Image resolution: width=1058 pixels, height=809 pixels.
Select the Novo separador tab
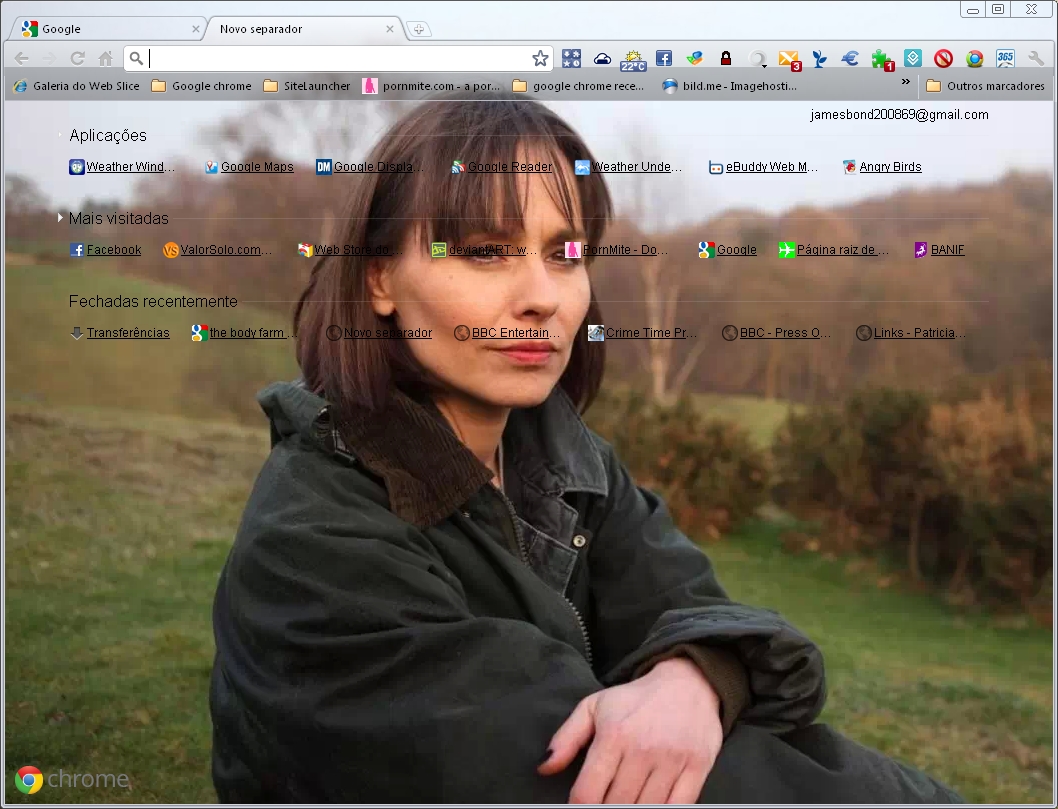[304, 29]
